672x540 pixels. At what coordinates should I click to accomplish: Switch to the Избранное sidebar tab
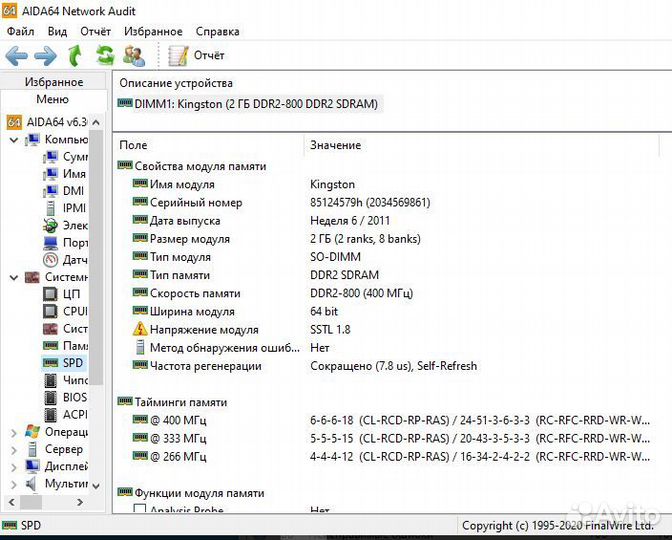tap(54, 82)
